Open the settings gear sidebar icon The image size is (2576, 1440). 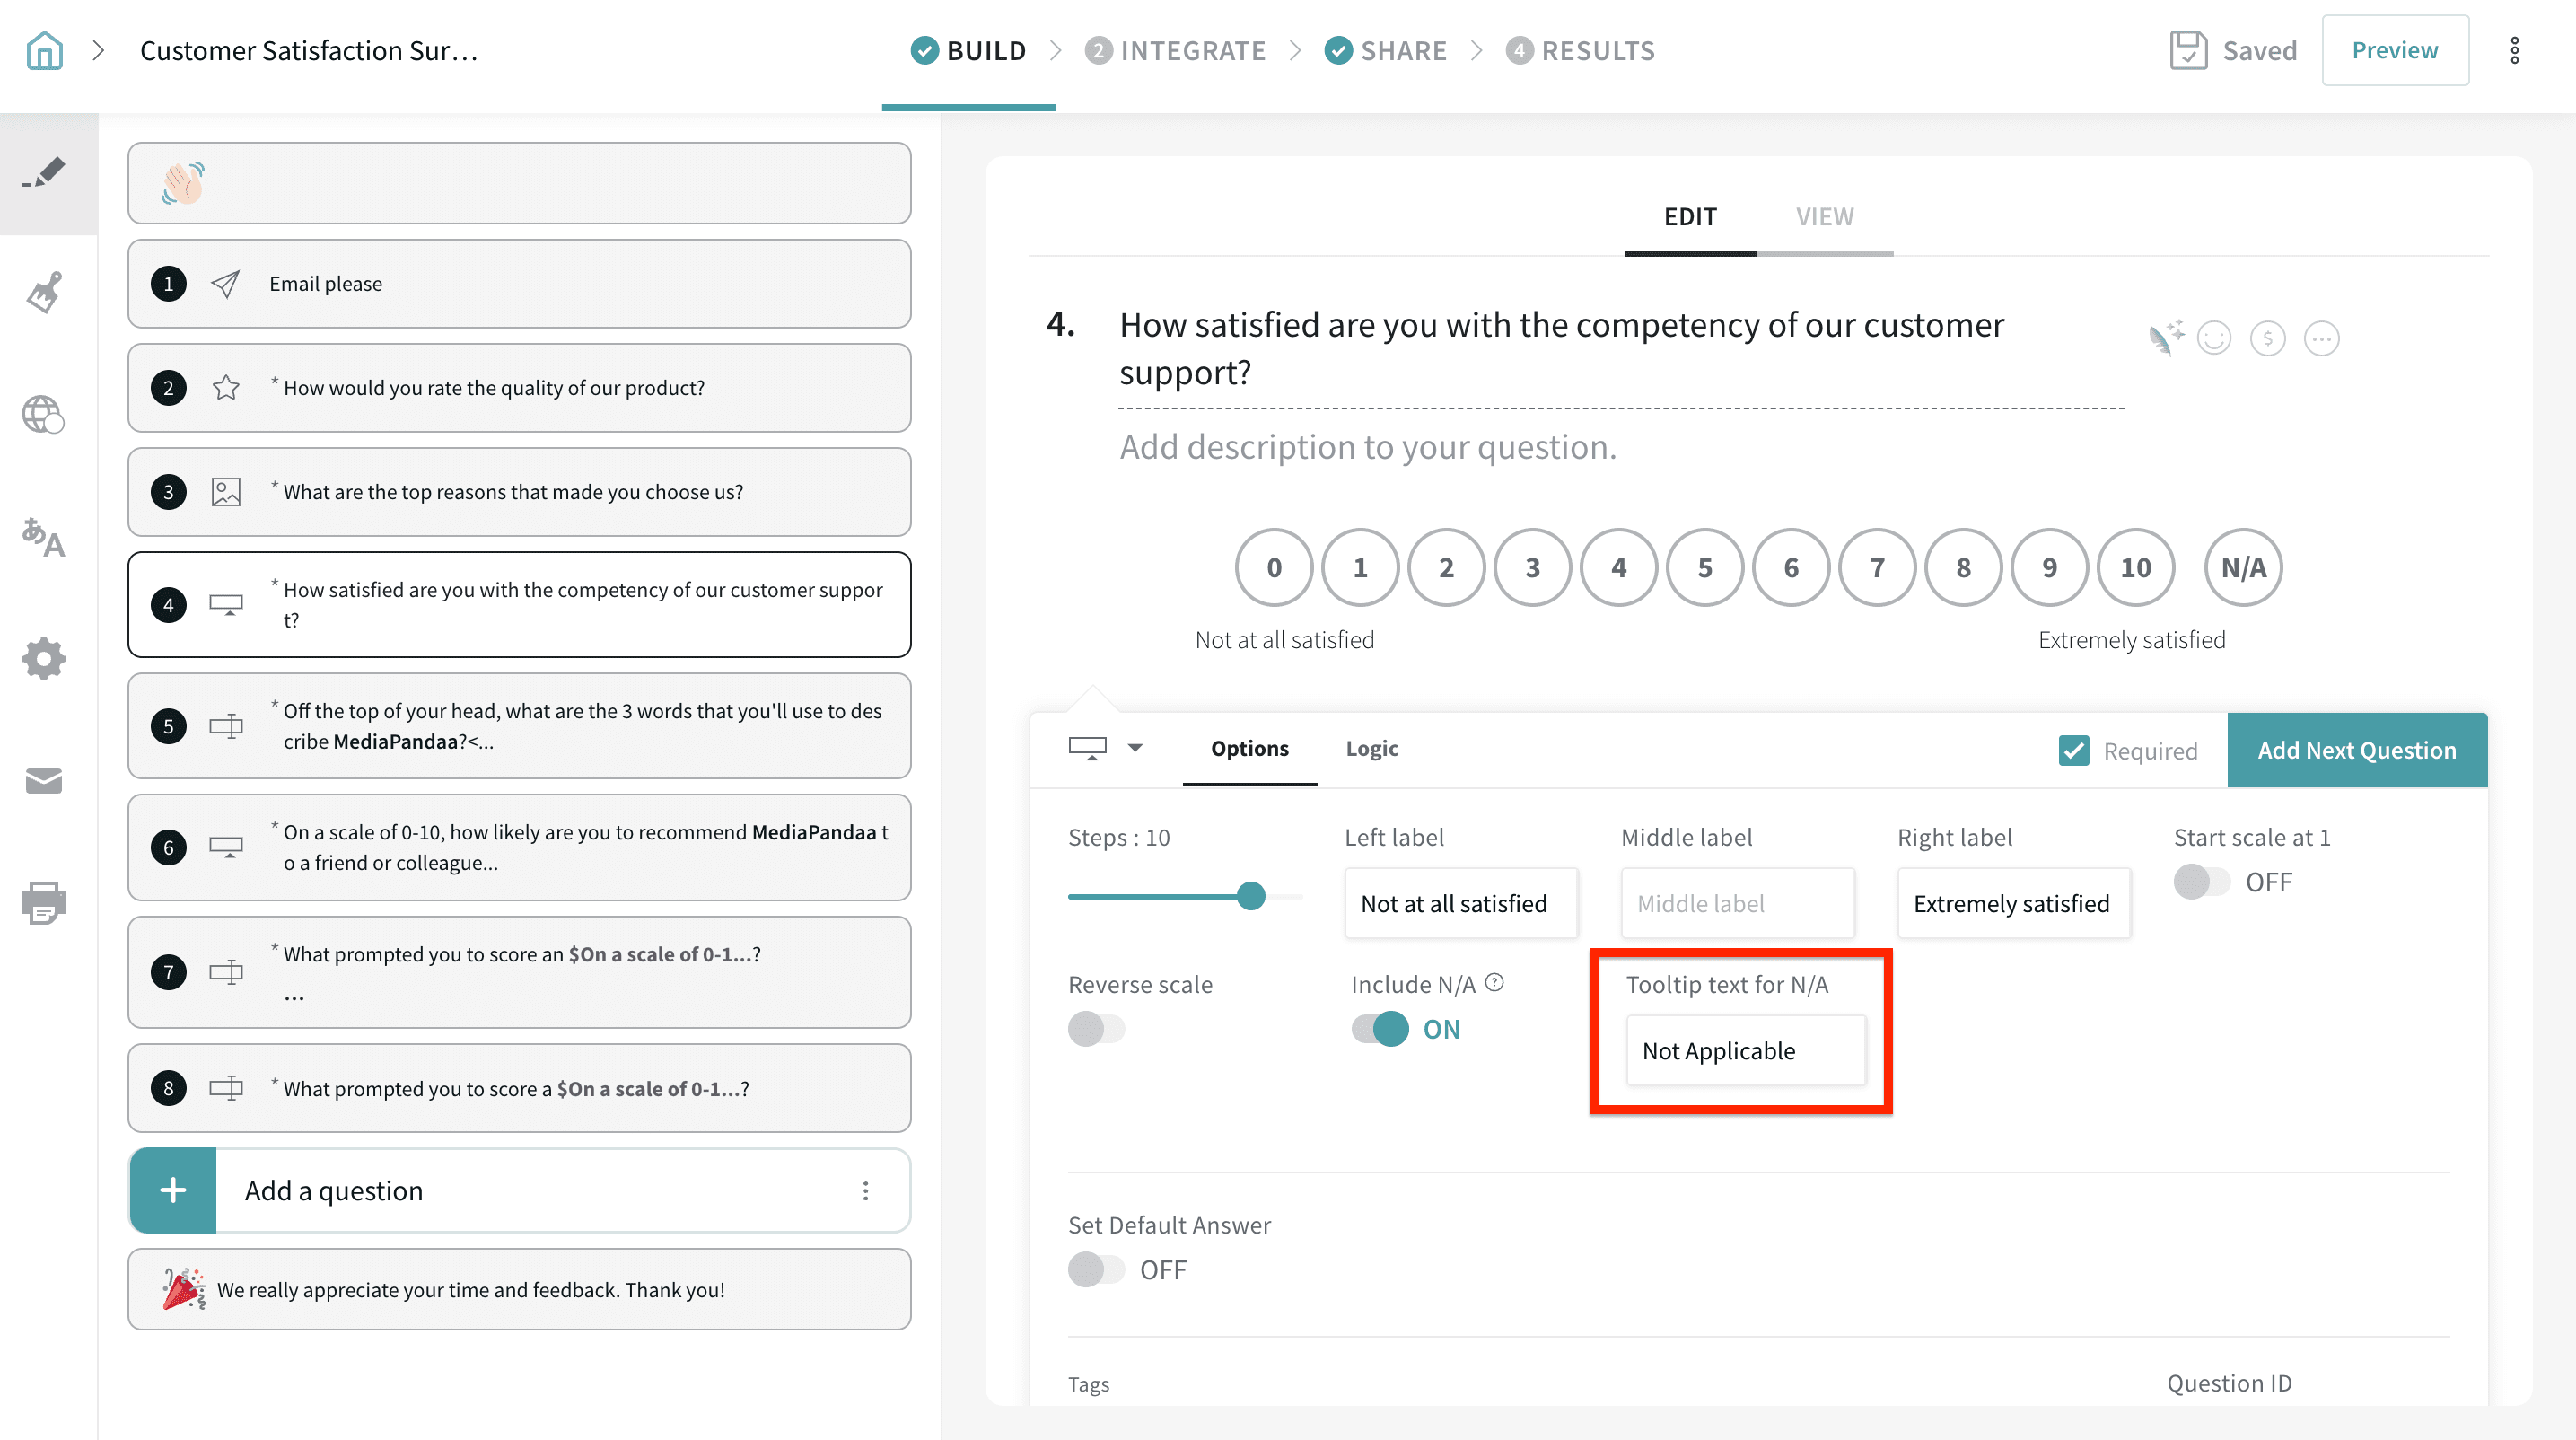tap(44, 659)
